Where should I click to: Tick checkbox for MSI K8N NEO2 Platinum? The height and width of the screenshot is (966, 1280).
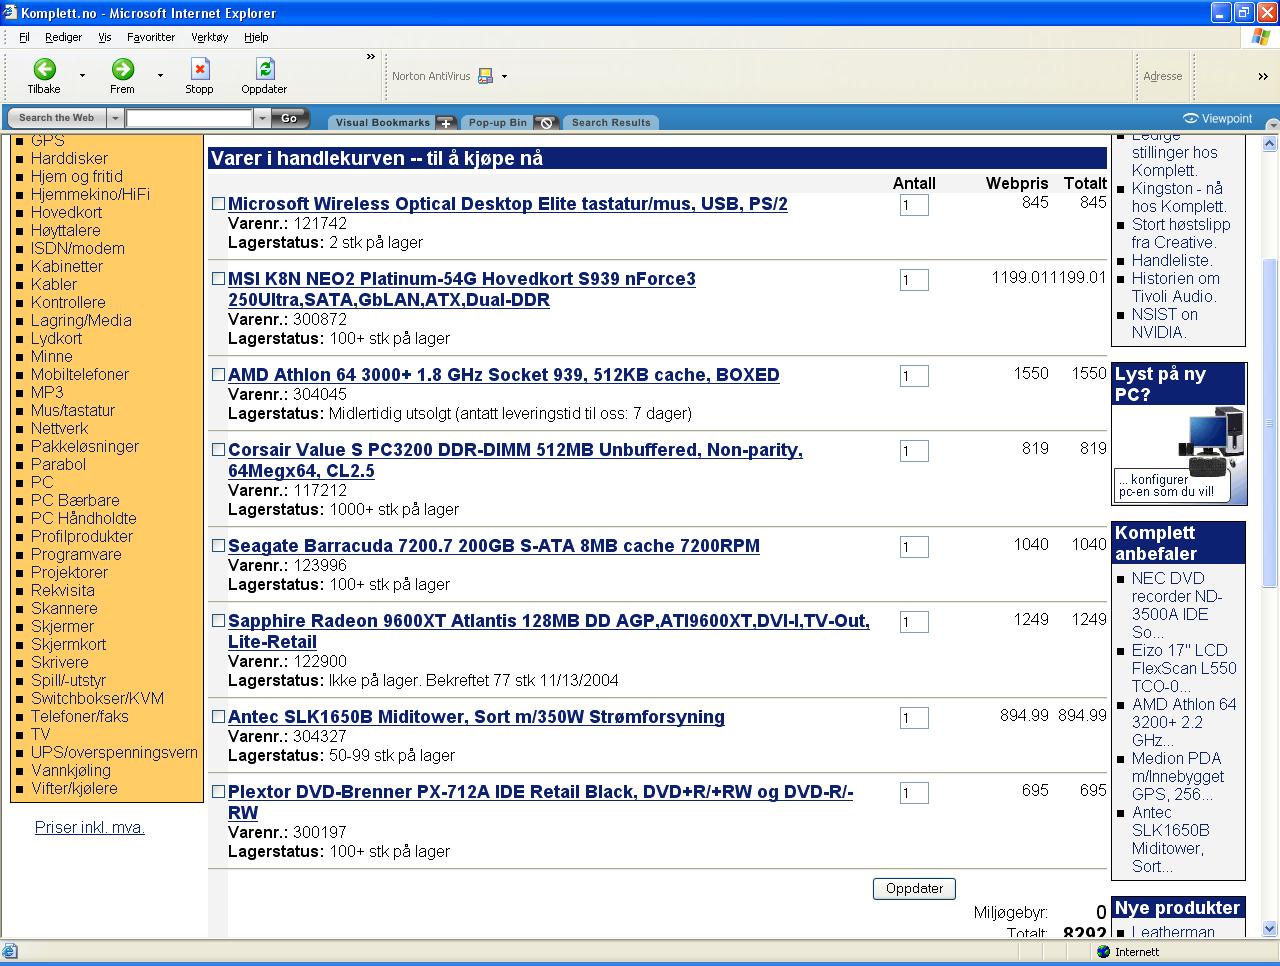(218, 278)
